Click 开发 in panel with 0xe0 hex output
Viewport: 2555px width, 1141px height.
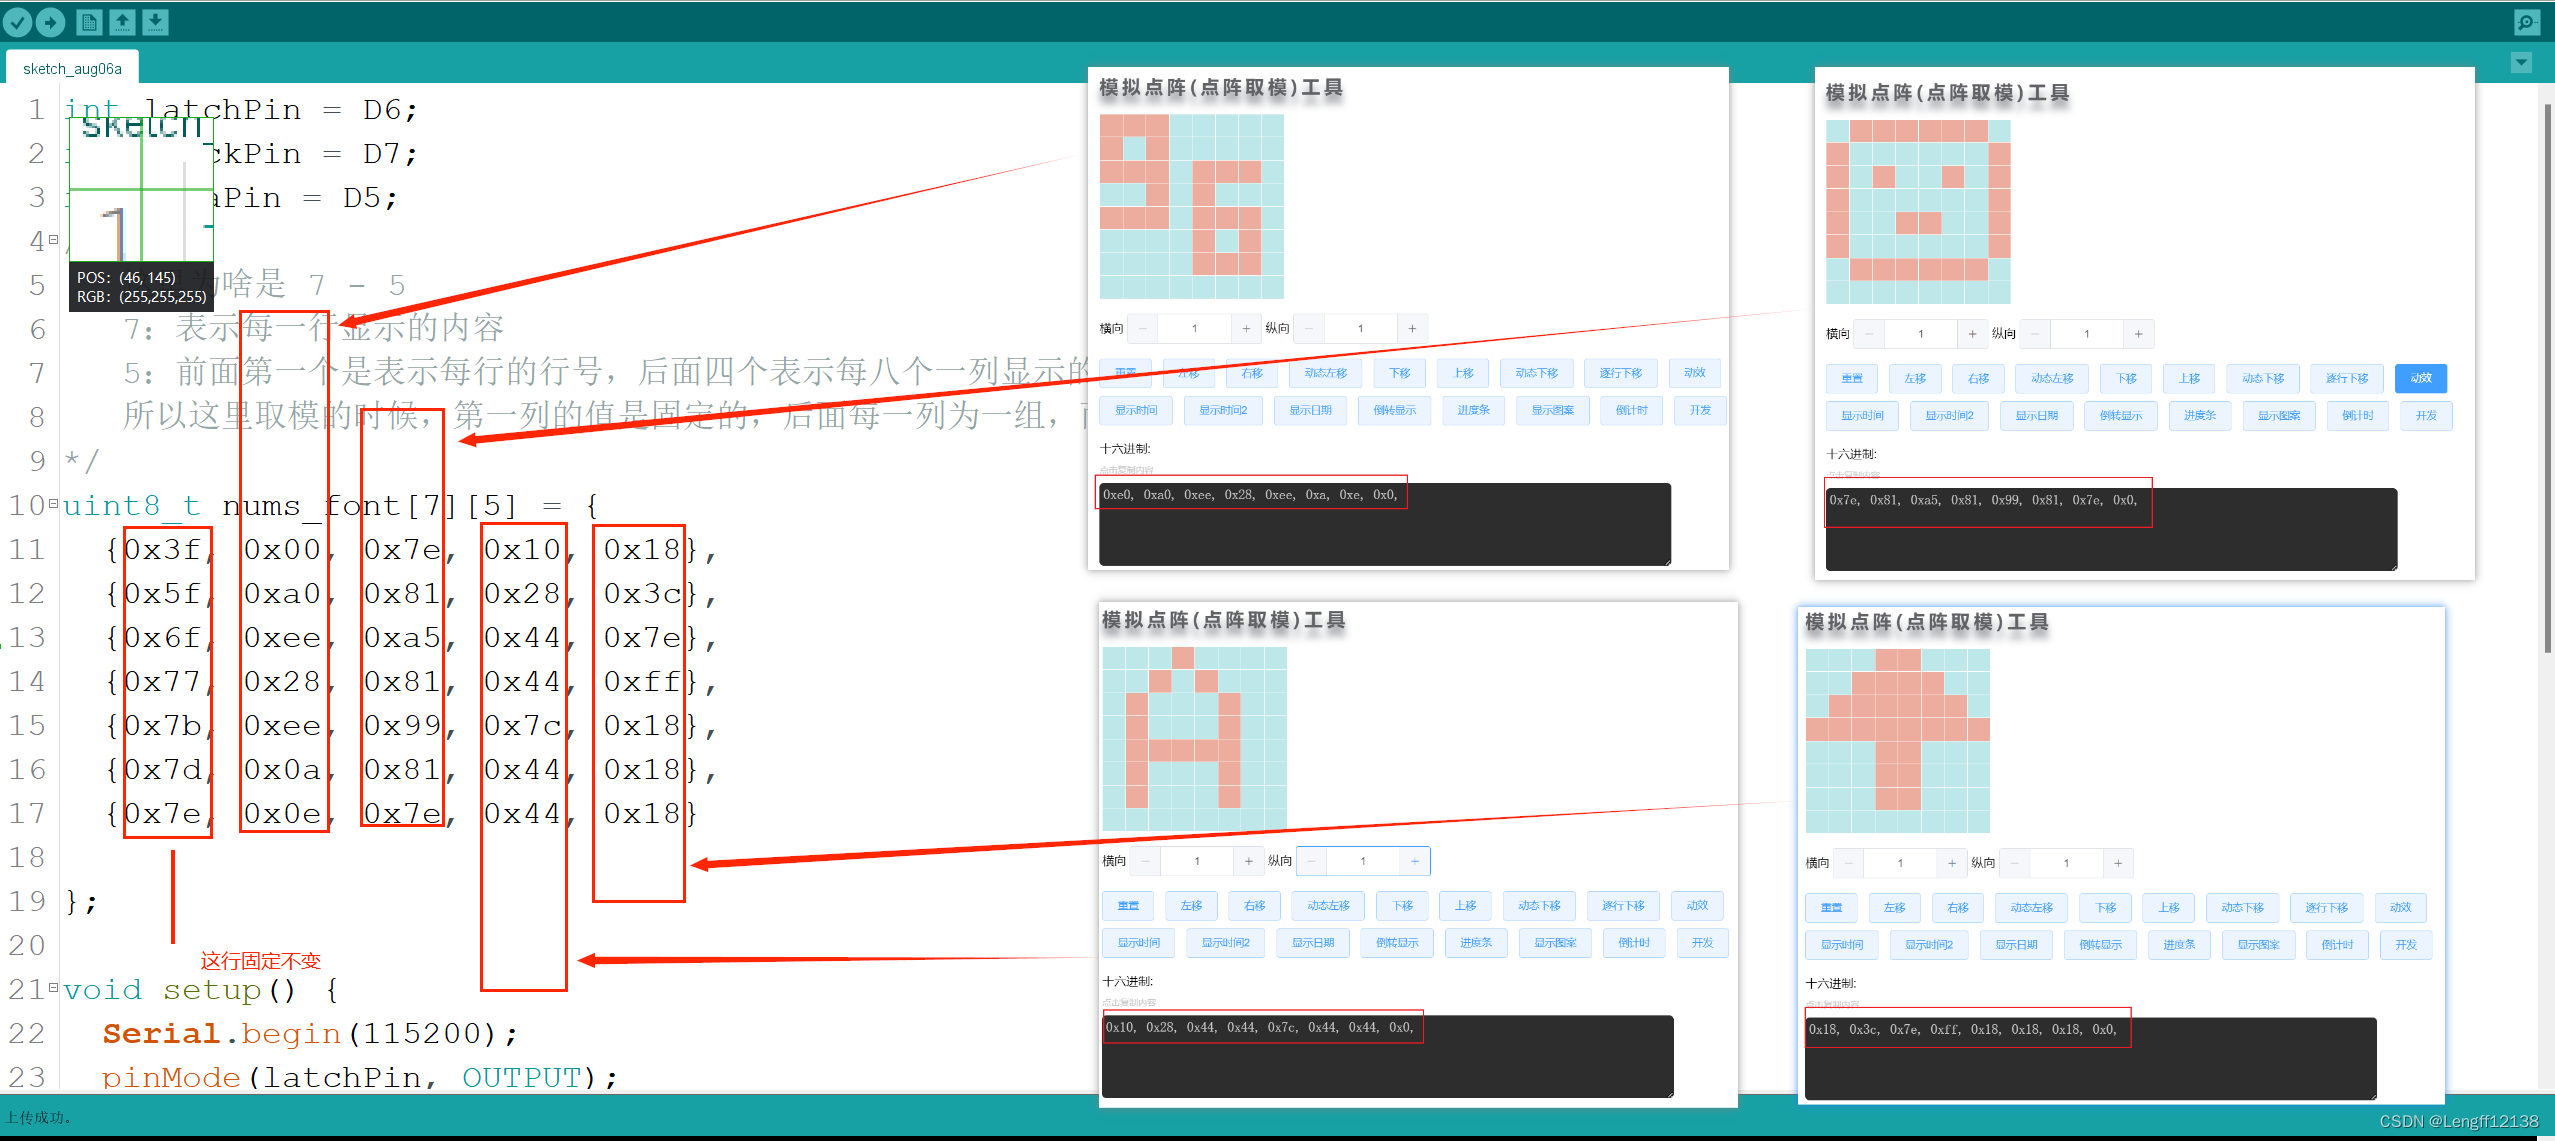click(x=1700, y=410)
